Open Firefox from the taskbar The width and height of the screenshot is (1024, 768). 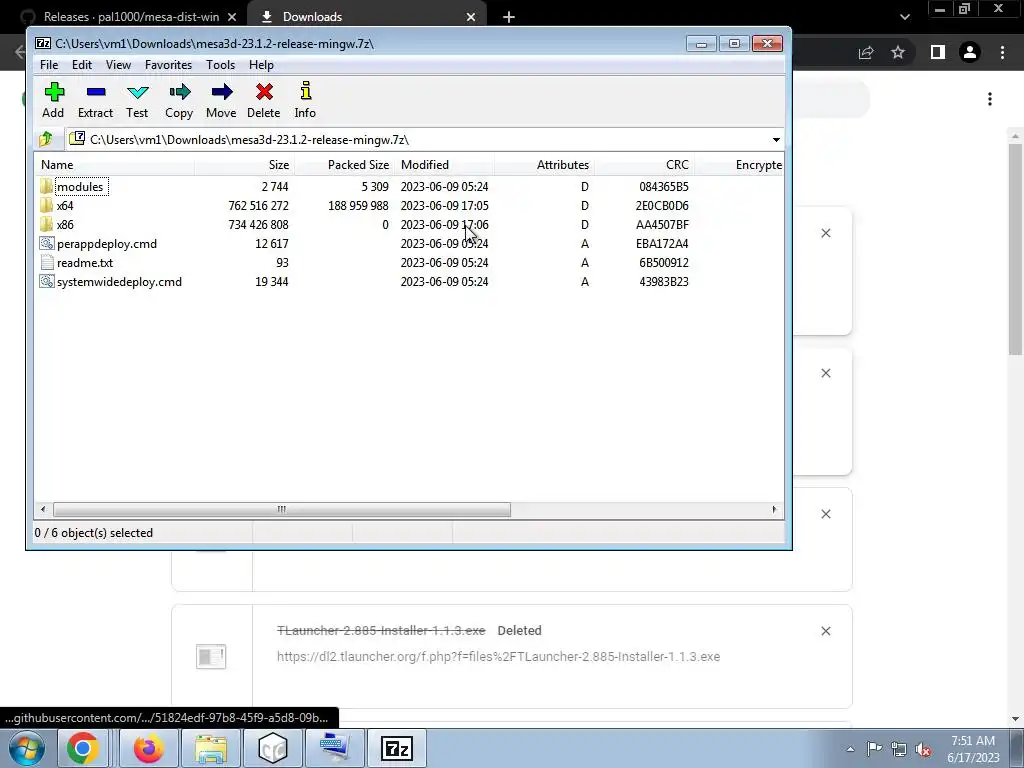148,748
